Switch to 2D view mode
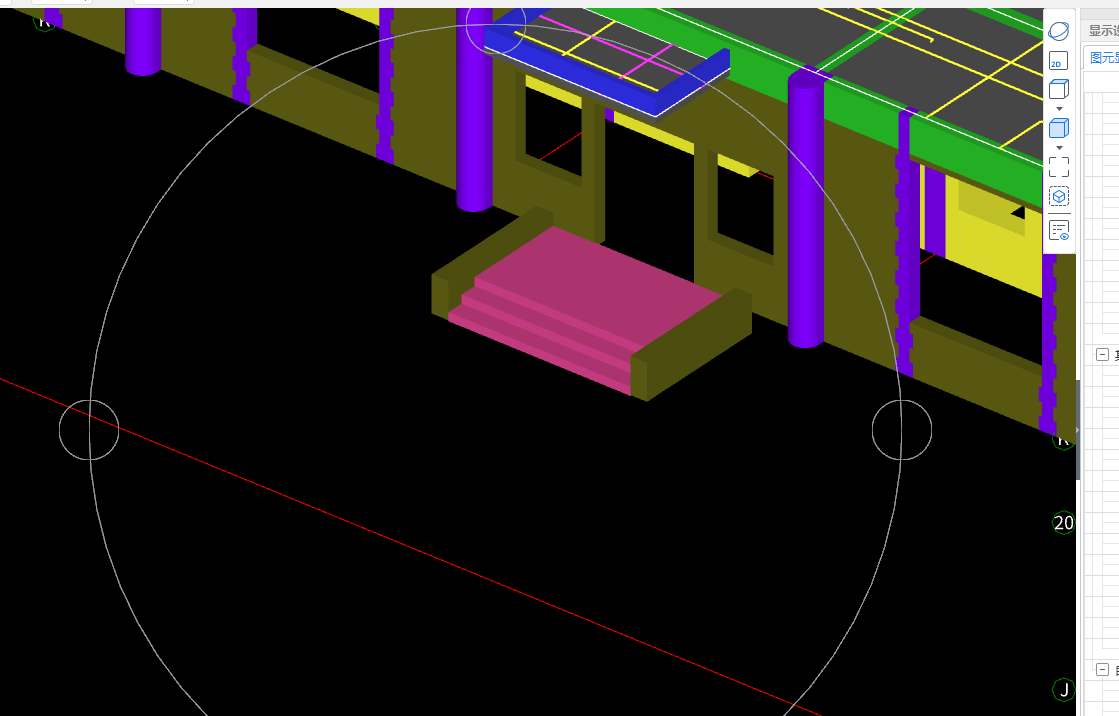The width and height of the screenshot is (1119, 716). coord(1059,61)
